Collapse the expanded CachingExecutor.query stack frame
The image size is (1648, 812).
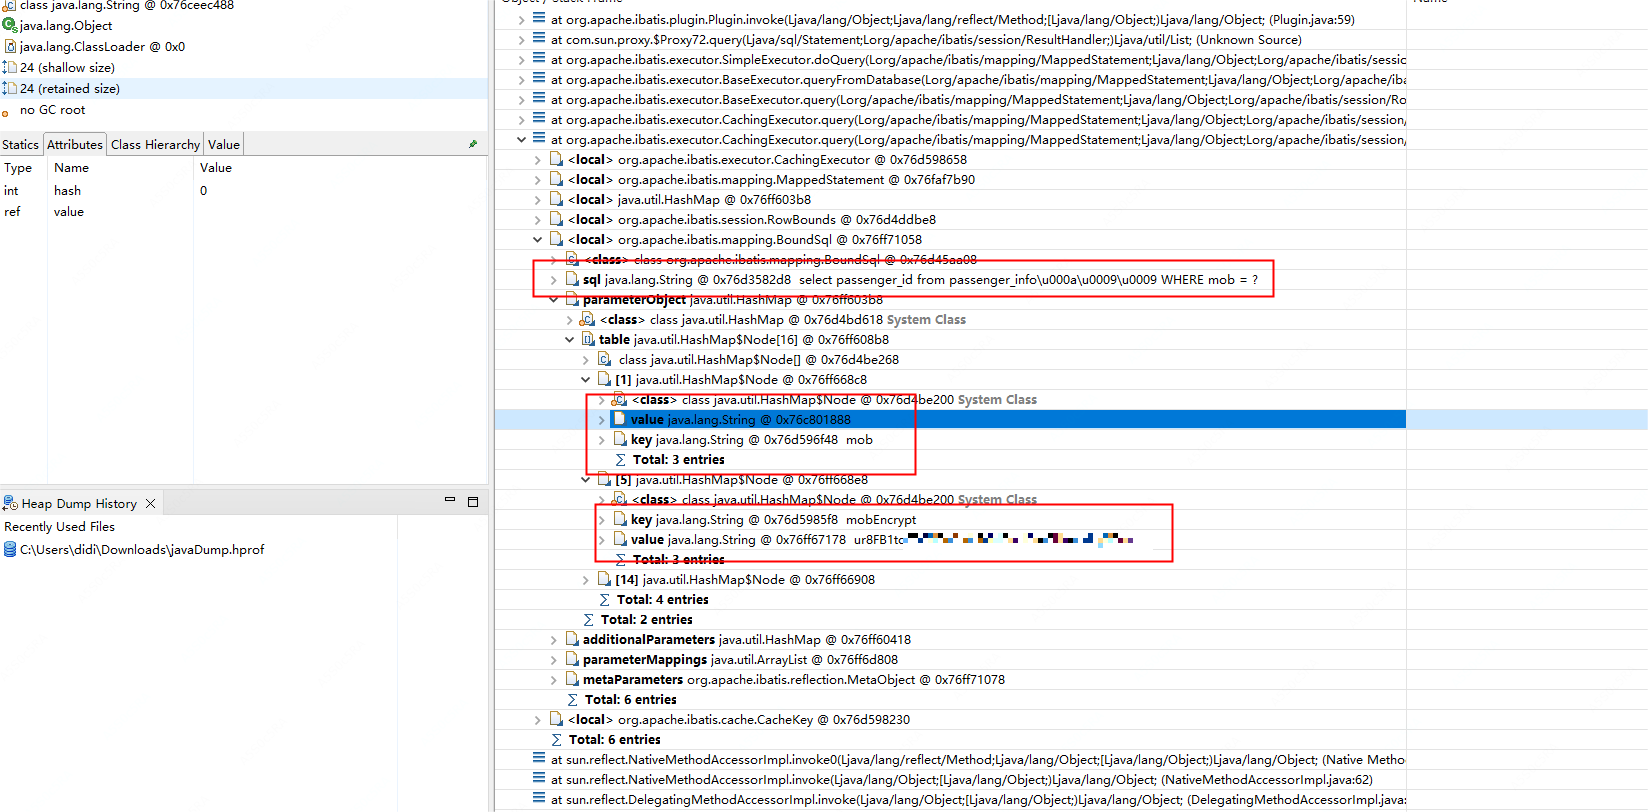point(521,139)
